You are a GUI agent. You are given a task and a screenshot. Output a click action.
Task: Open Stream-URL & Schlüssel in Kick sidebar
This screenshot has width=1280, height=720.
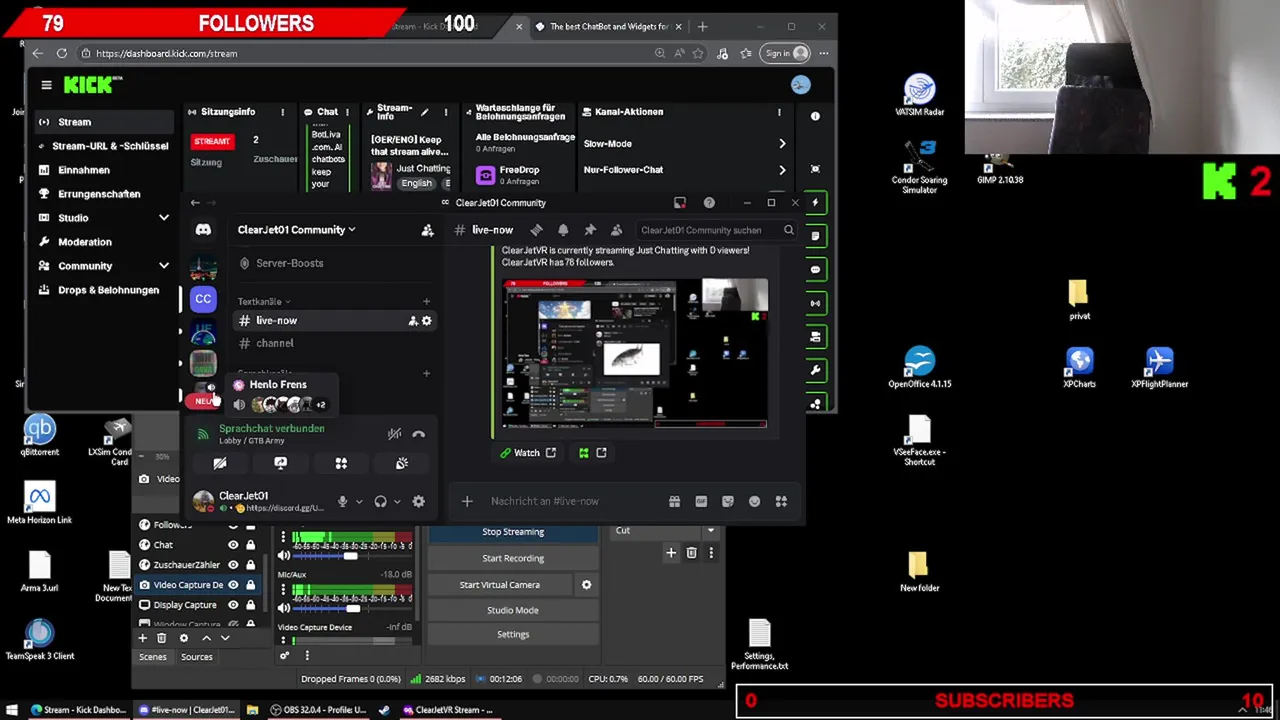click(102, 146)
